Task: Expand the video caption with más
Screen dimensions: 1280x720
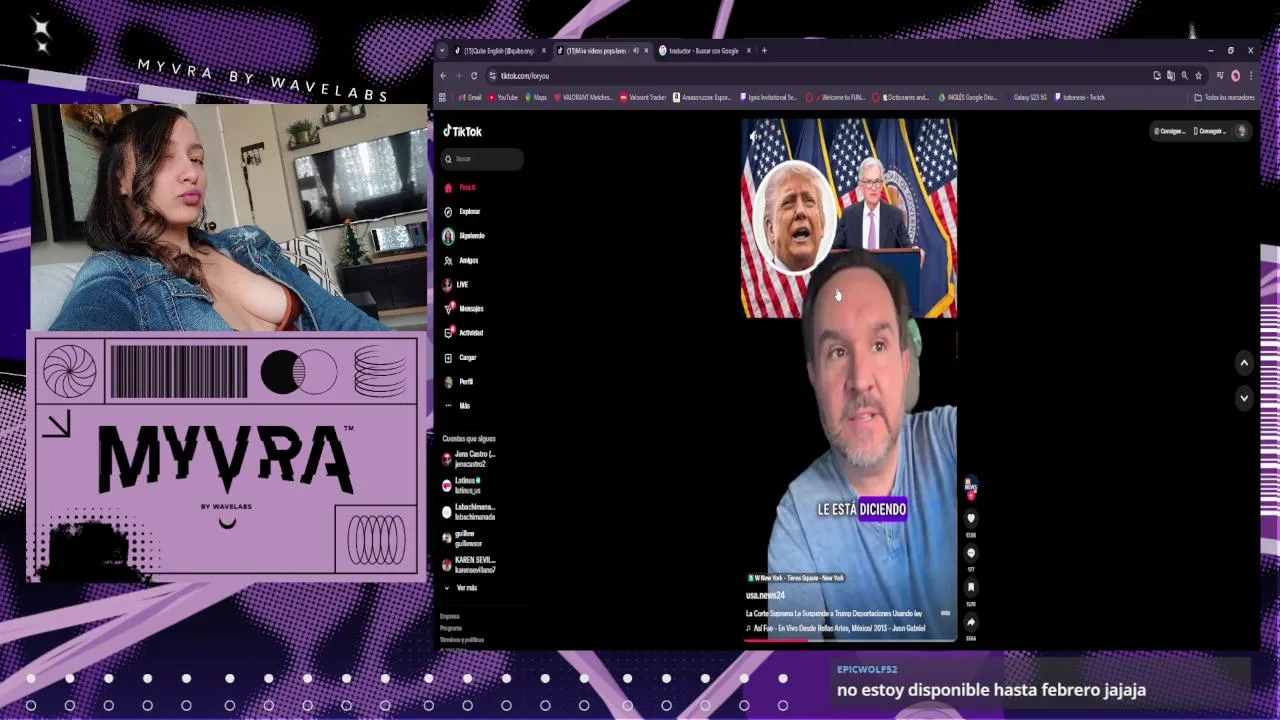Action: (x=945, y=613)
